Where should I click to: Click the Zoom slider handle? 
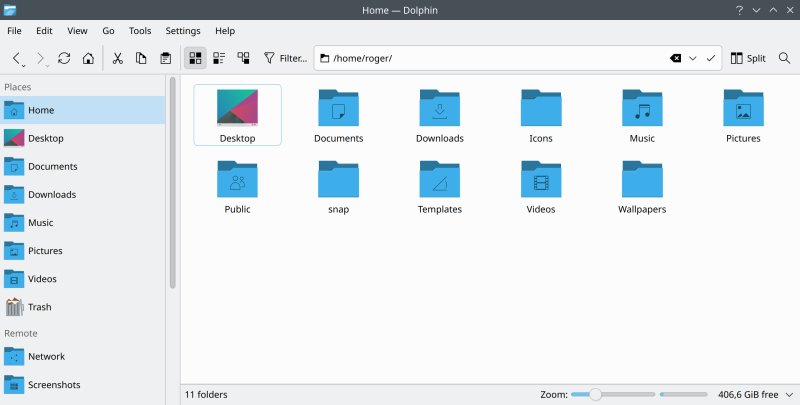pos(595,394)
